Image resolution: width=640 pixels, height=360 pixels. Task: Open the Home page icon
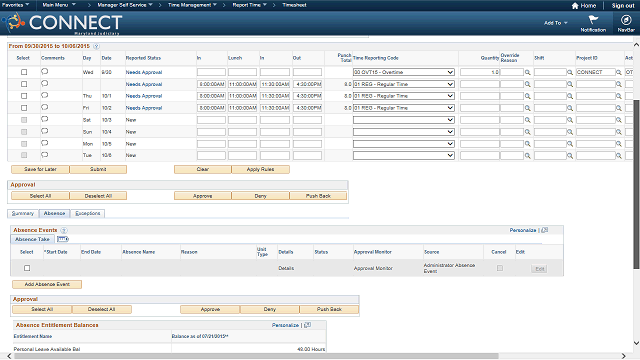pyautogui.click(x=575, y=6)
